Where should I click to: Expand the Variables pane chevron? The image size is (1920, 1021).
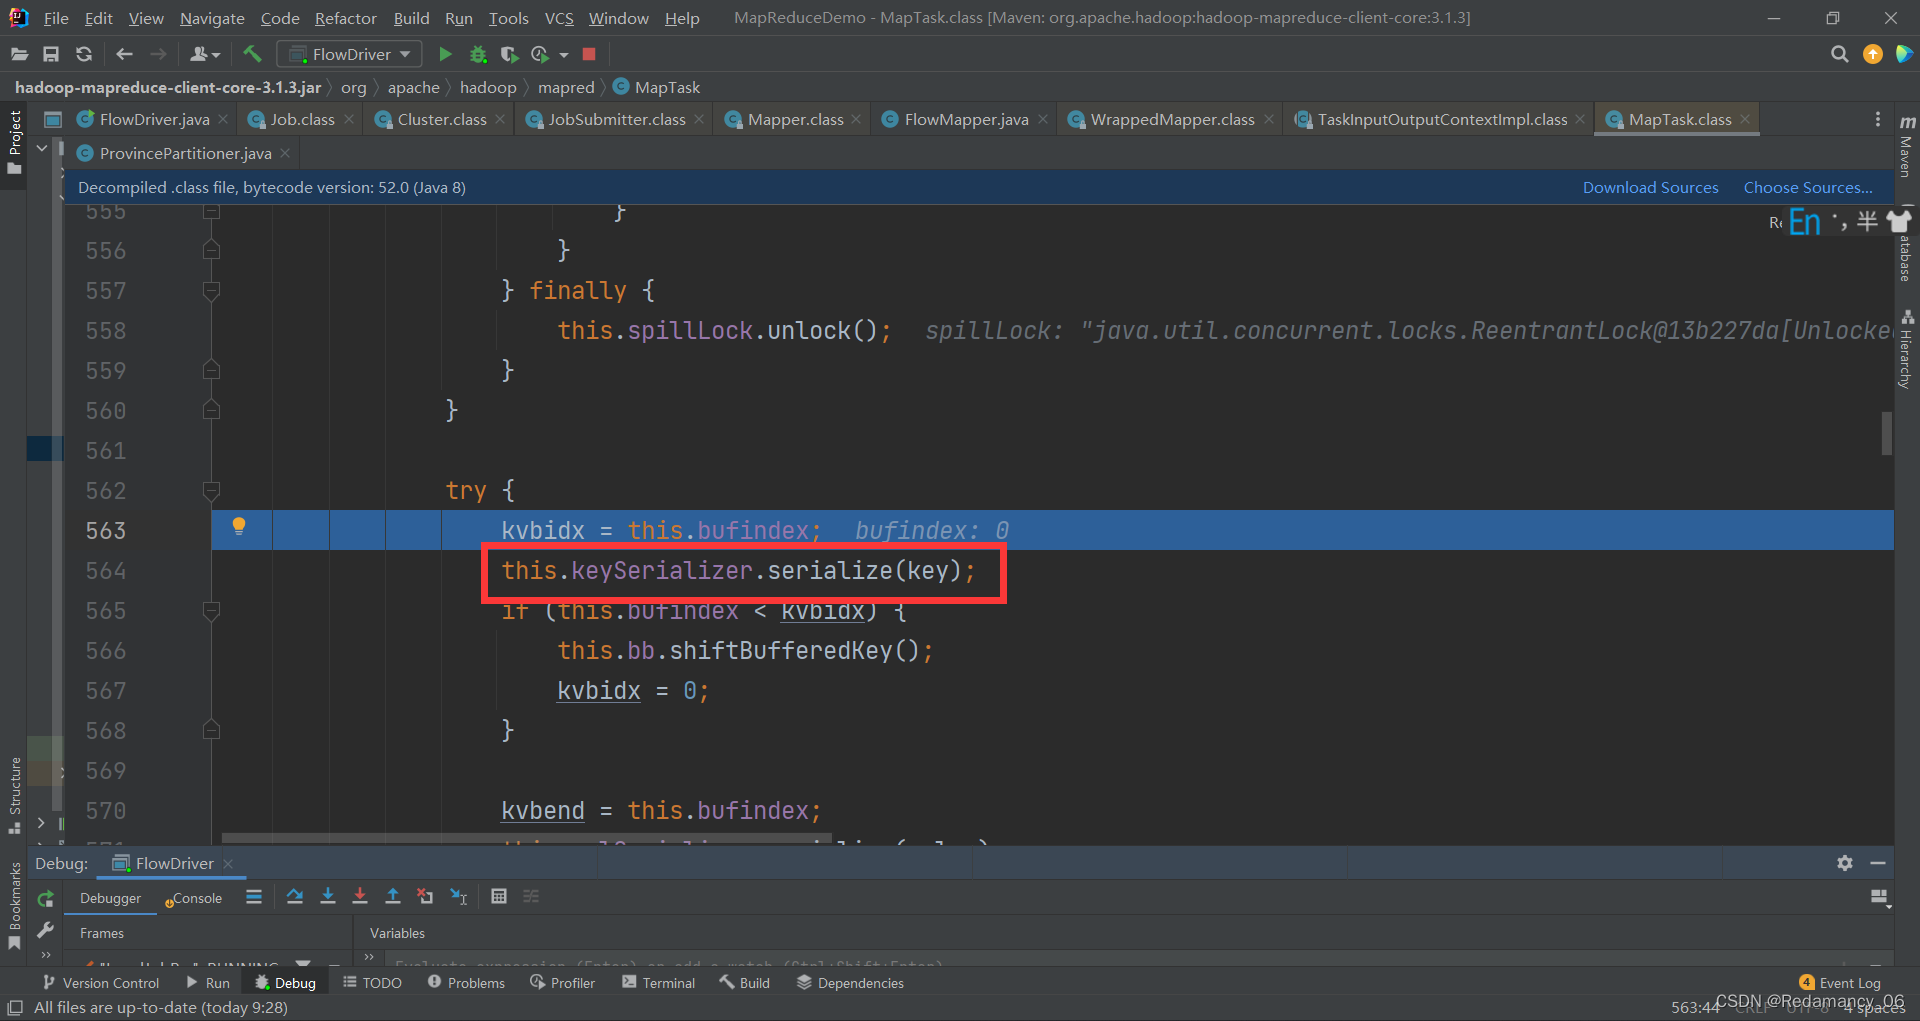(369, 957)
